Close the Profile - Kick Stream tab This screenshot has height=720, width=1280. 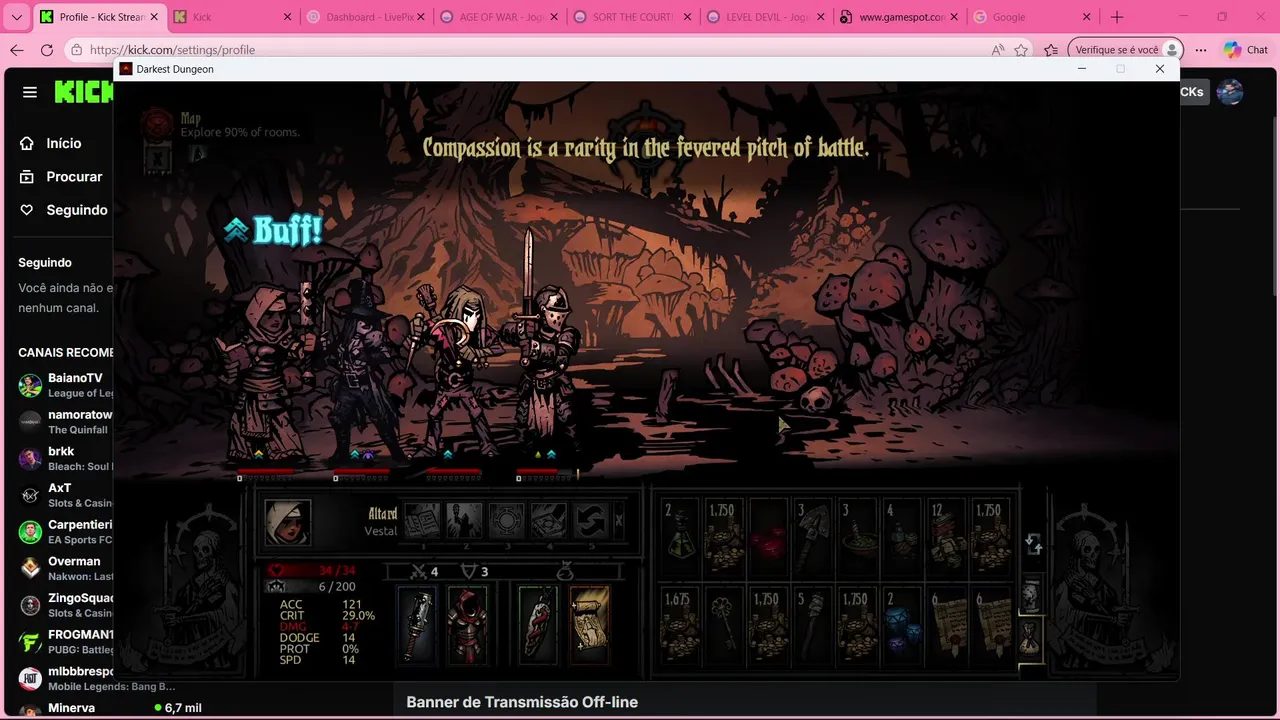[154, 17]
